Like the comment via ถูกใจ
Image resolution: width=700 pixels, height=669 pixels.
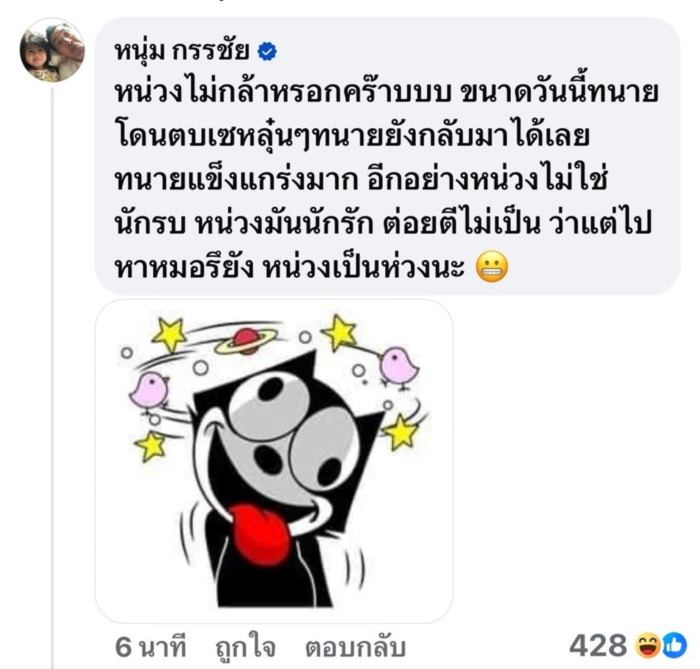coord(246,647)
